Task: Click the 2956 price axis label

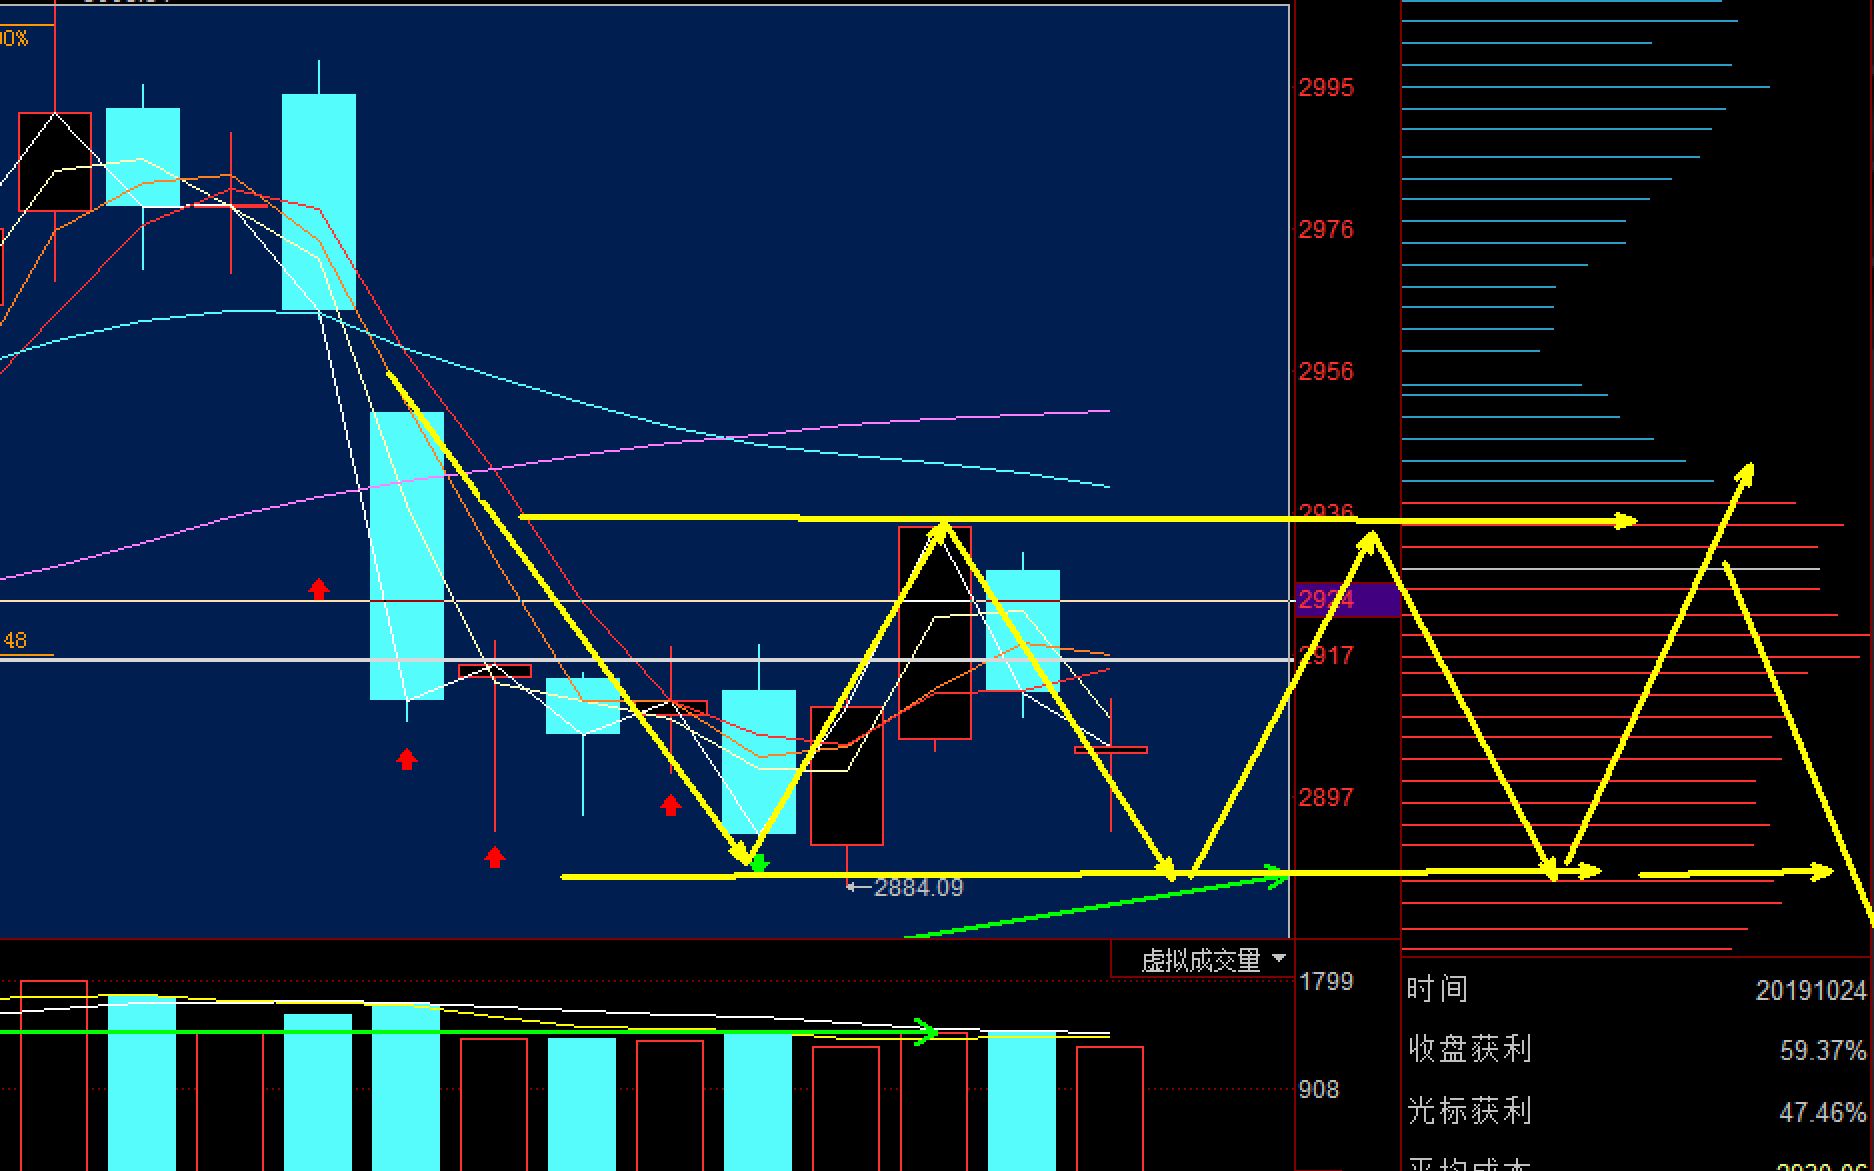Action: (x=1326, y=372)
